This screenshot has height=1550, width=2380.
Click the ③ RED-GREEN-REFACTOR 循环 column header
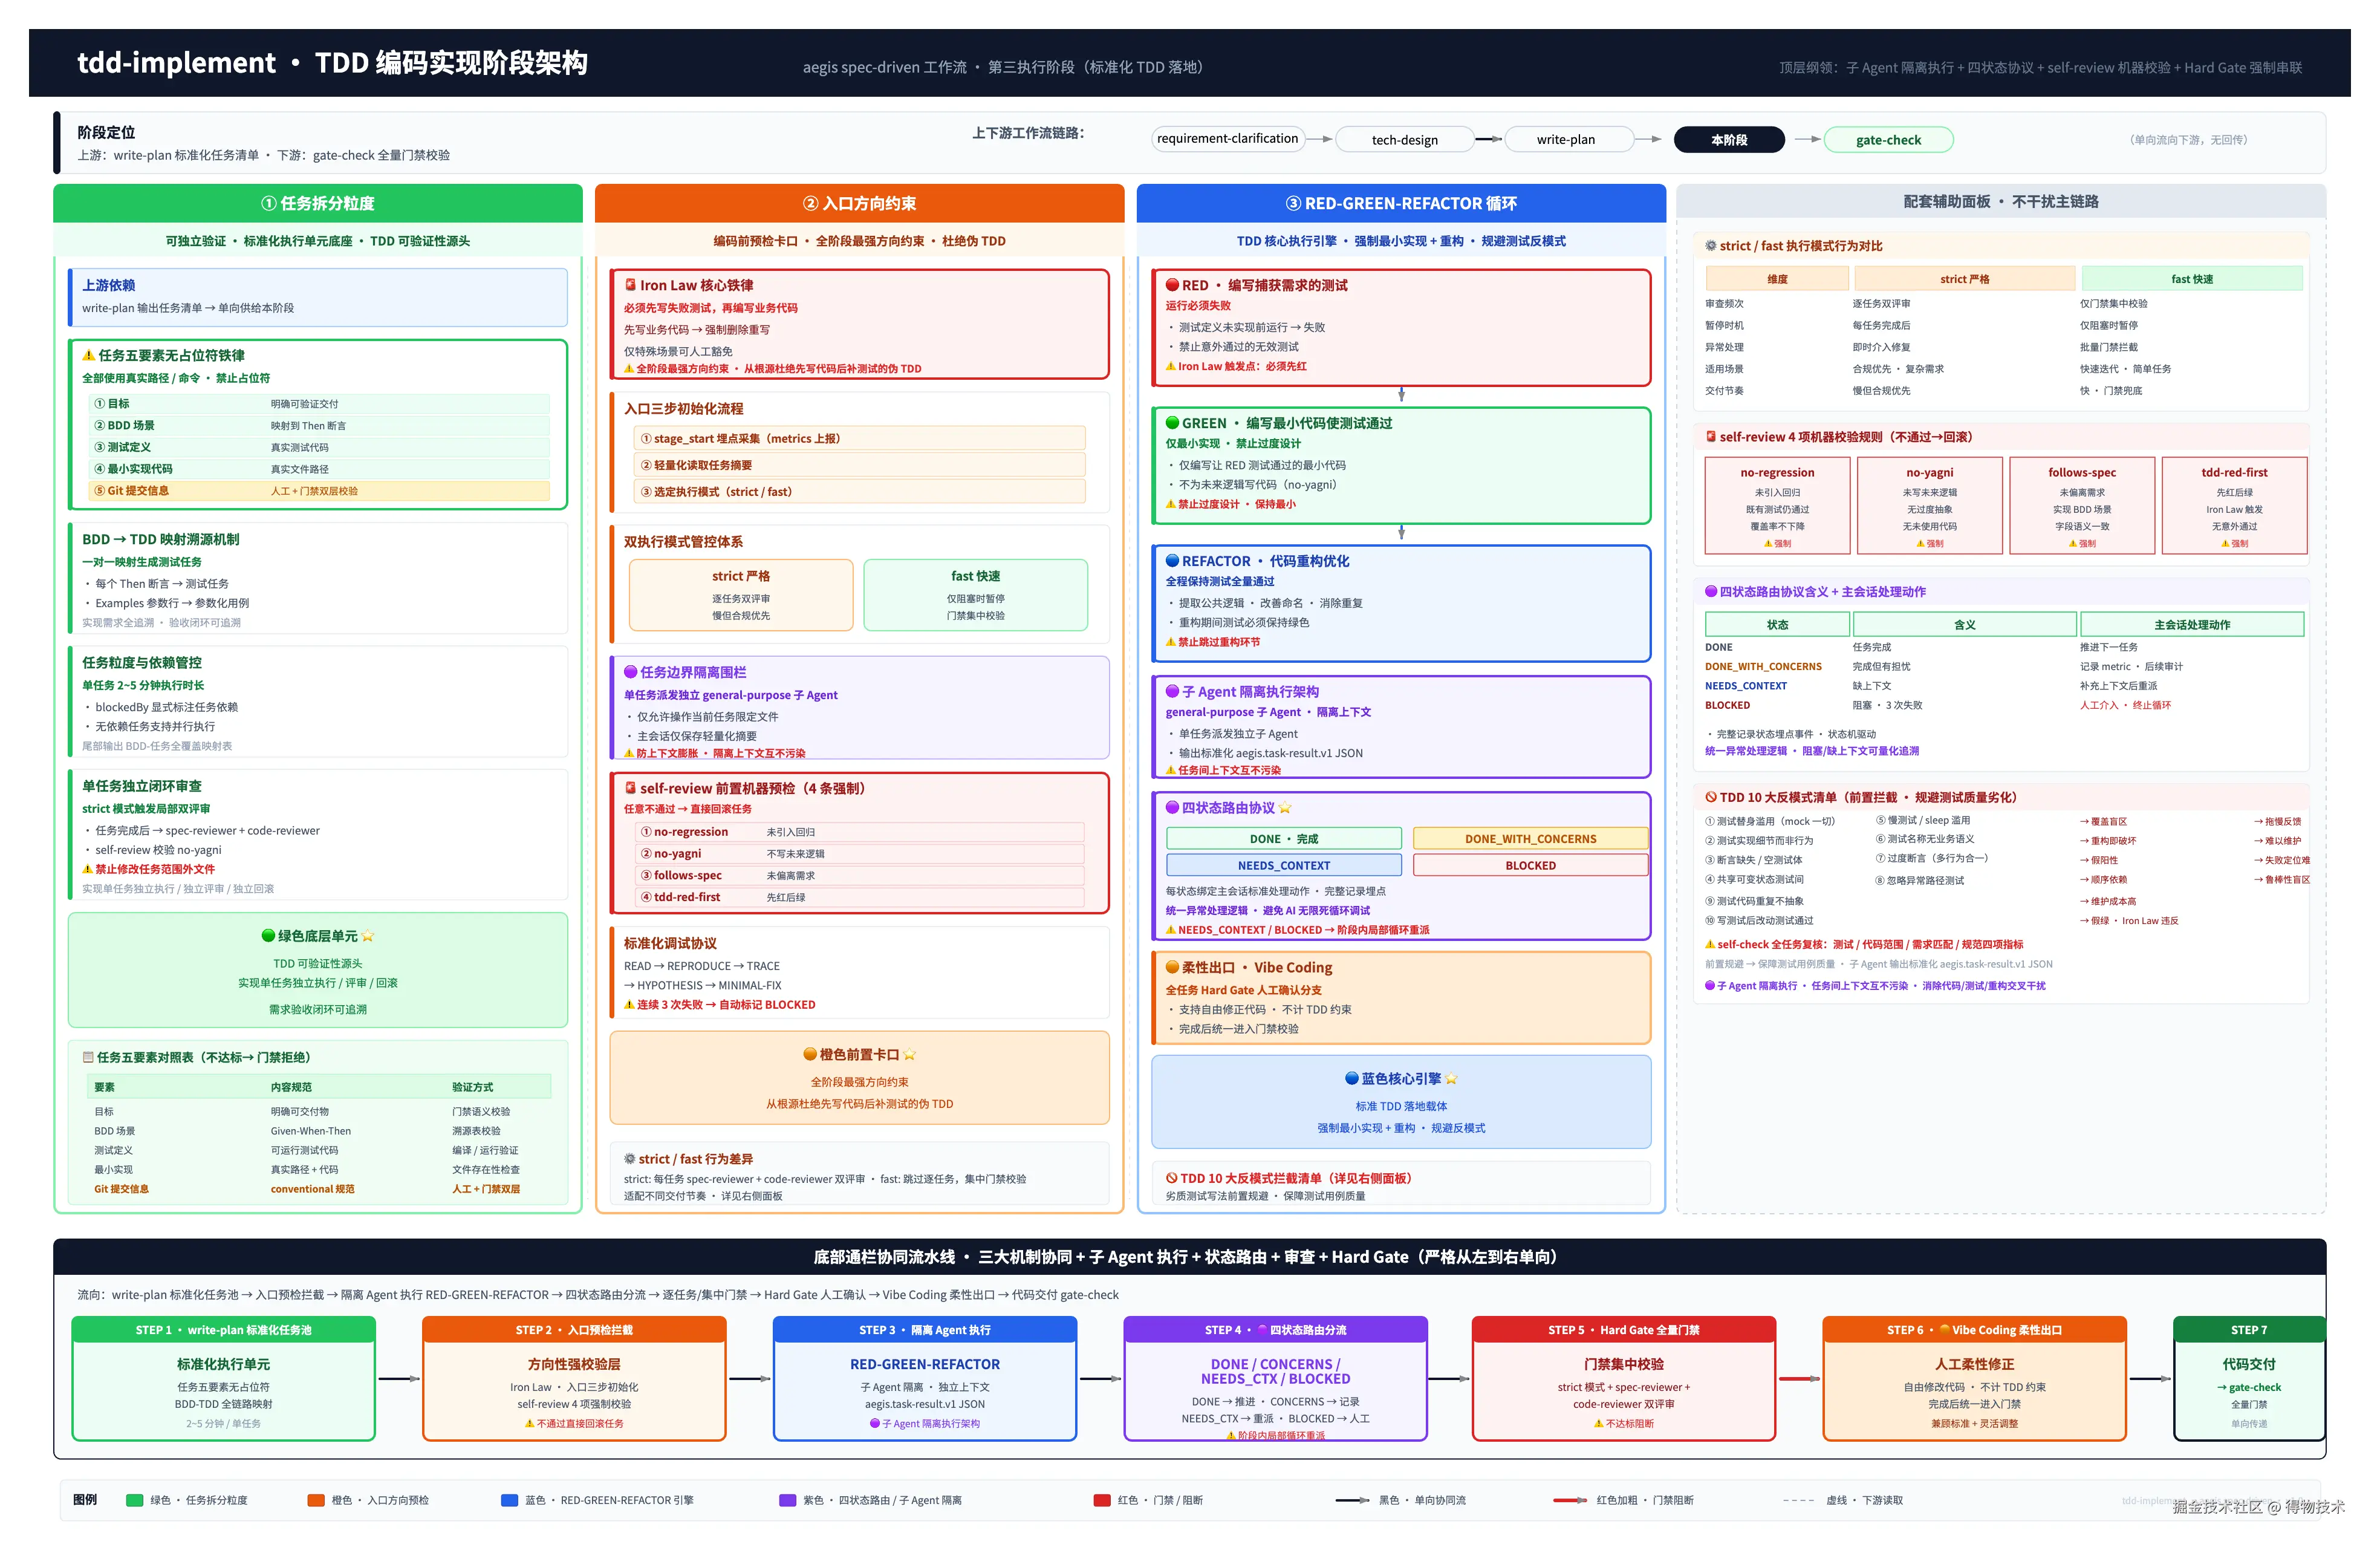click(x=1401, y=203)
